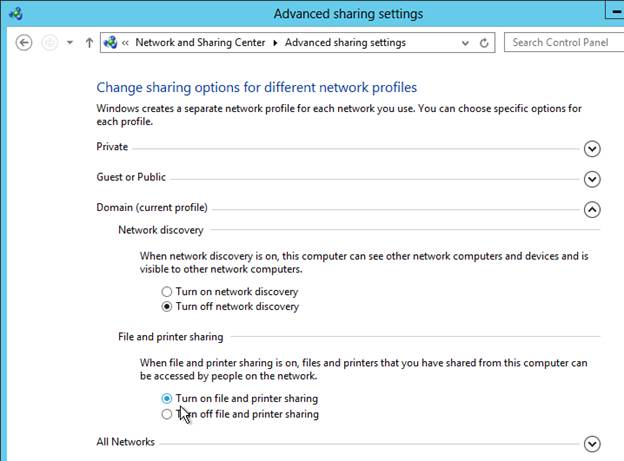Collapse the Domain current profile section
The height and width of the screenshot is (461, 624).
tap(592, 209)
